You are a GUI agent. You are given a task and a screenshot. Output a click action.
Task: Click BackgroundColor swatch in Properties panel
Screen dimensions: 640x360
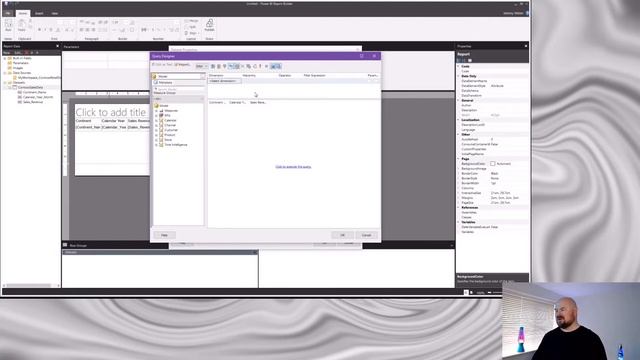pos(493,164)
